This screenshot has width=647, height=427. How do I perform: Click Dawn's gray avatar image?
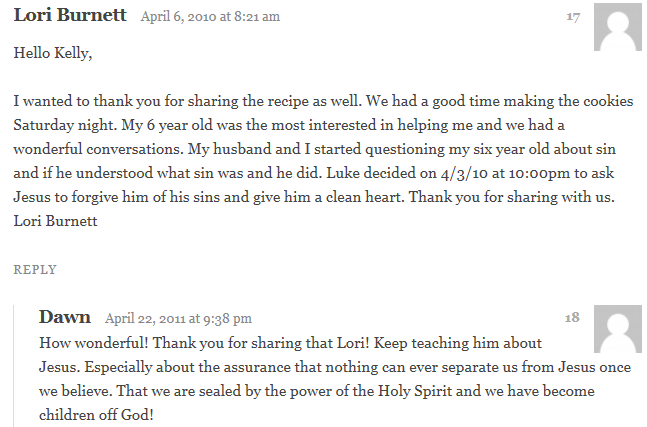pyautogui.click(x=617, y=329)
